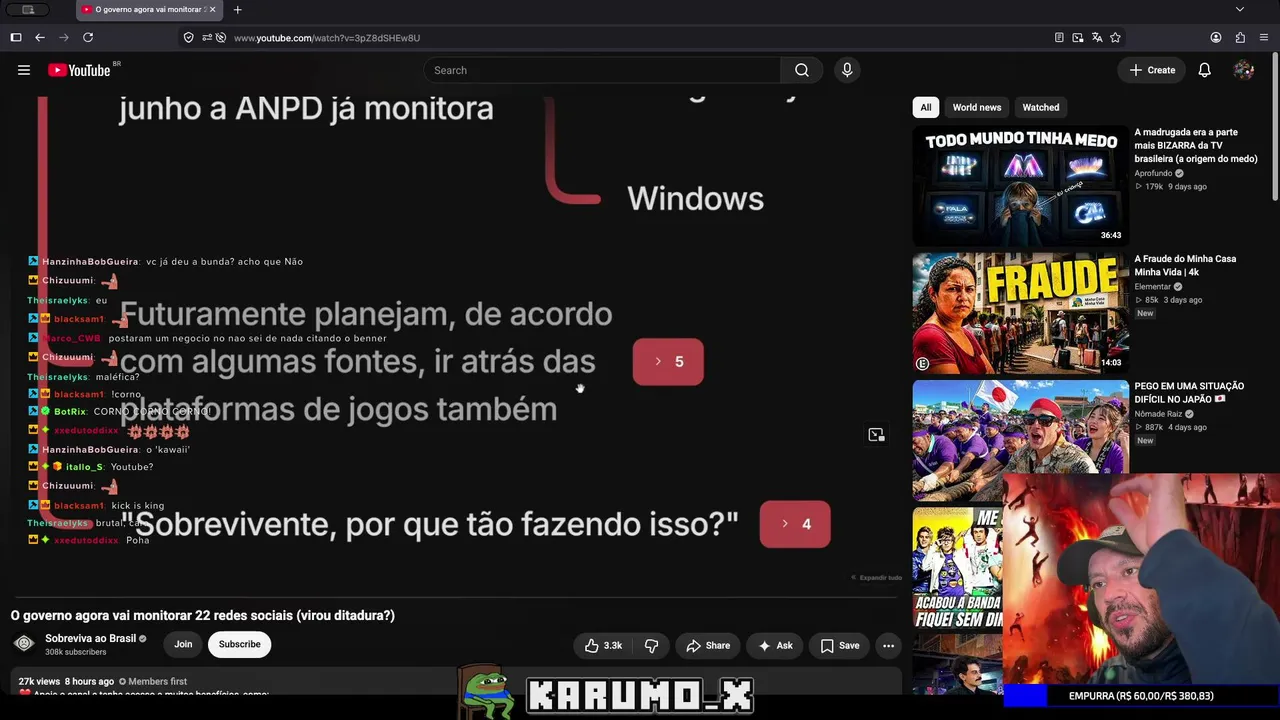Click the Join membership button
The image size is (1280, 720).
point(183,644)
